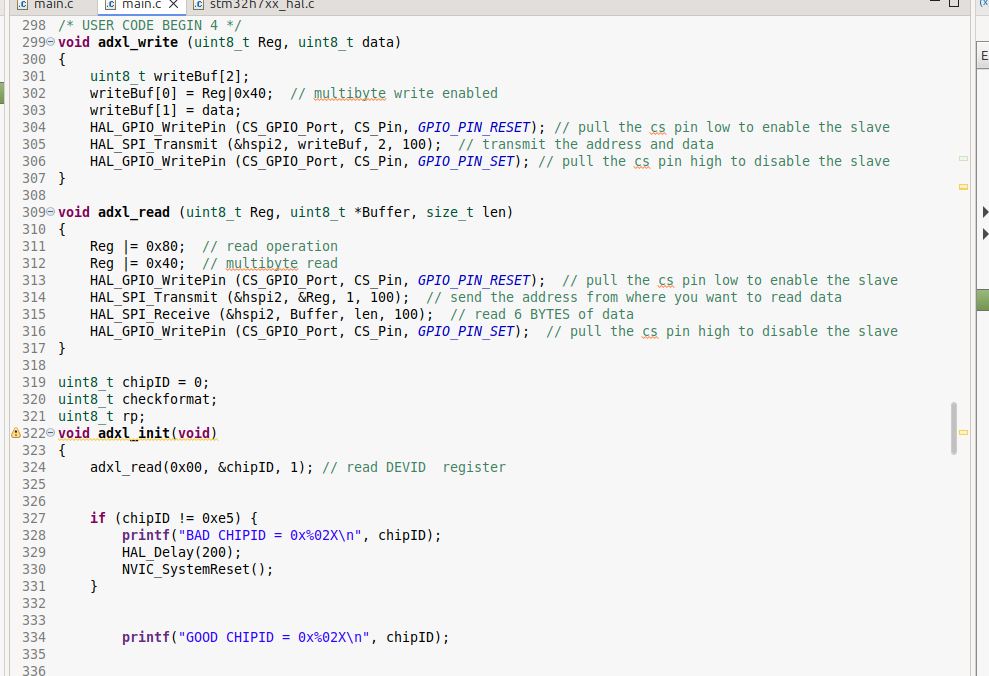Click the "multibyte read" comment on line 312
The height and width of the screenshot is (676, 989).
click(x=270, y=264)
